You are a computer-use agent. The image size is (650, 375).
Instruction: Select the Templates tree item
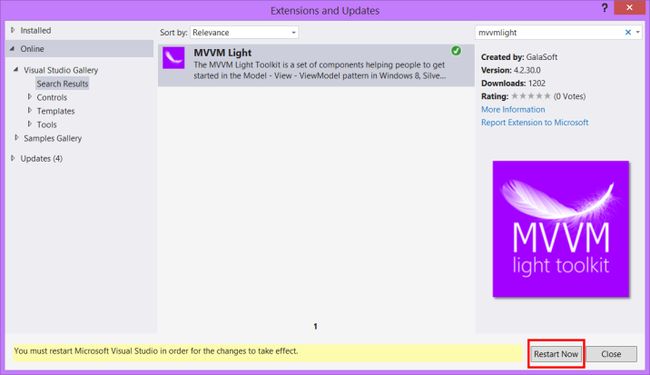tap(56, 111)
